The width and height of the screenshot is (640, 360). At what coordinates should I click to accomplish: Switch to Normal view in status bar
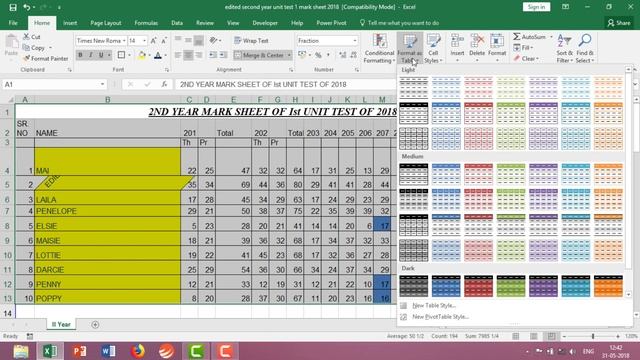click(516, 336)
